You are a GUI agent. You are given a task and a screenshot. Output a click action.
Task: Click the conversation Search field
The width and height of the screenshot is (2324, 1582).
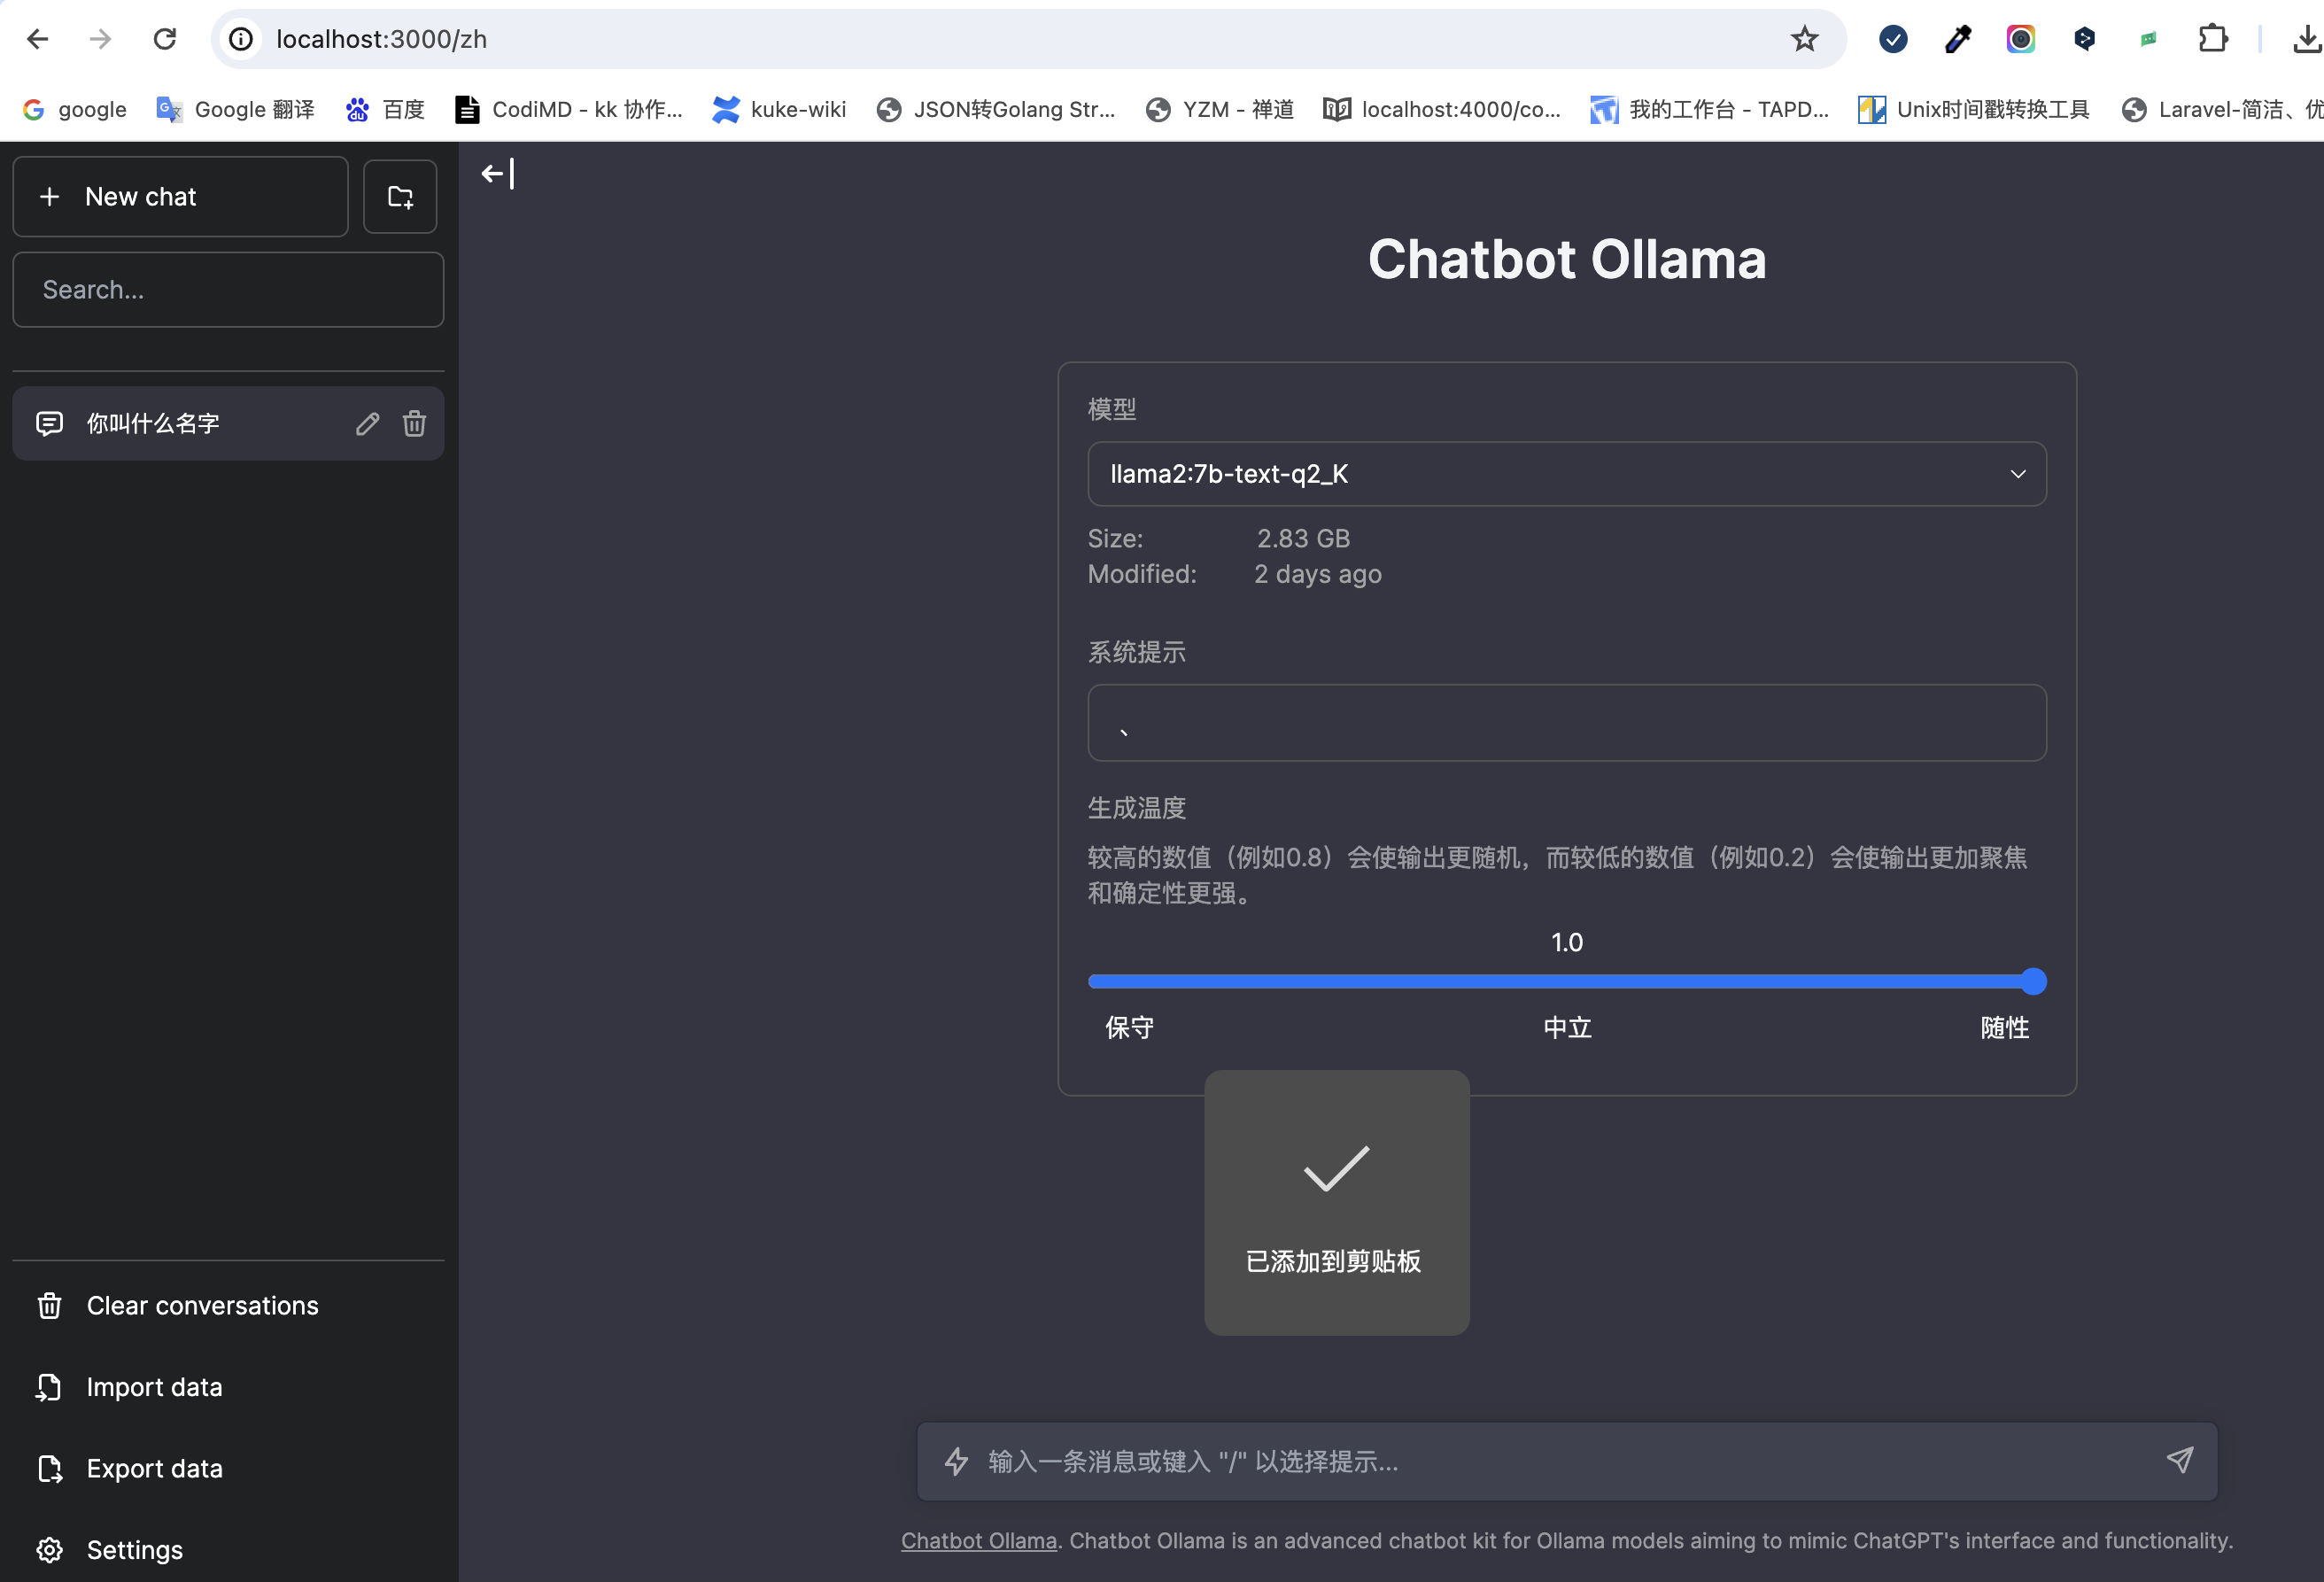(228, 289)
